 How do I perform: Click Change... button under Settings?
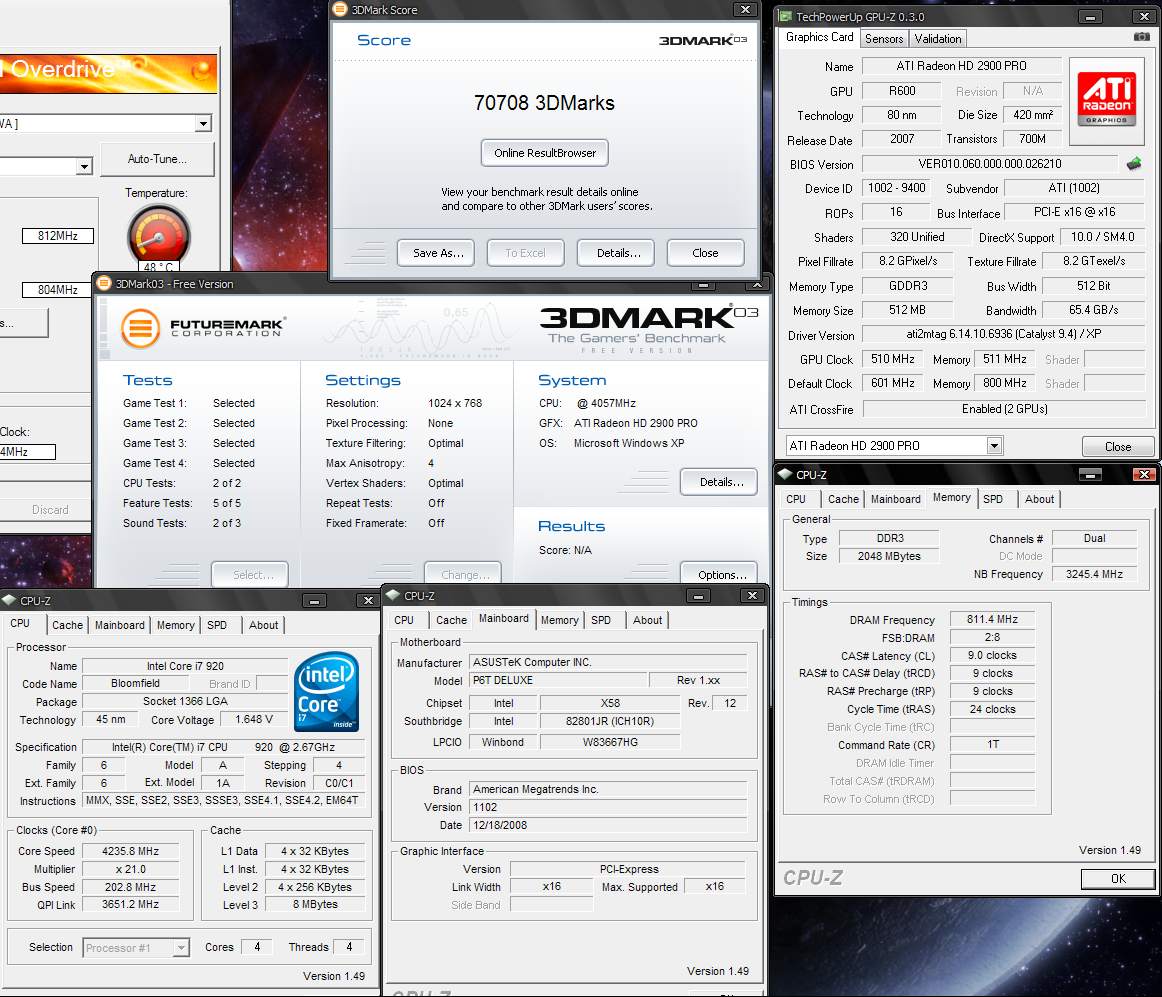(462, 574)
